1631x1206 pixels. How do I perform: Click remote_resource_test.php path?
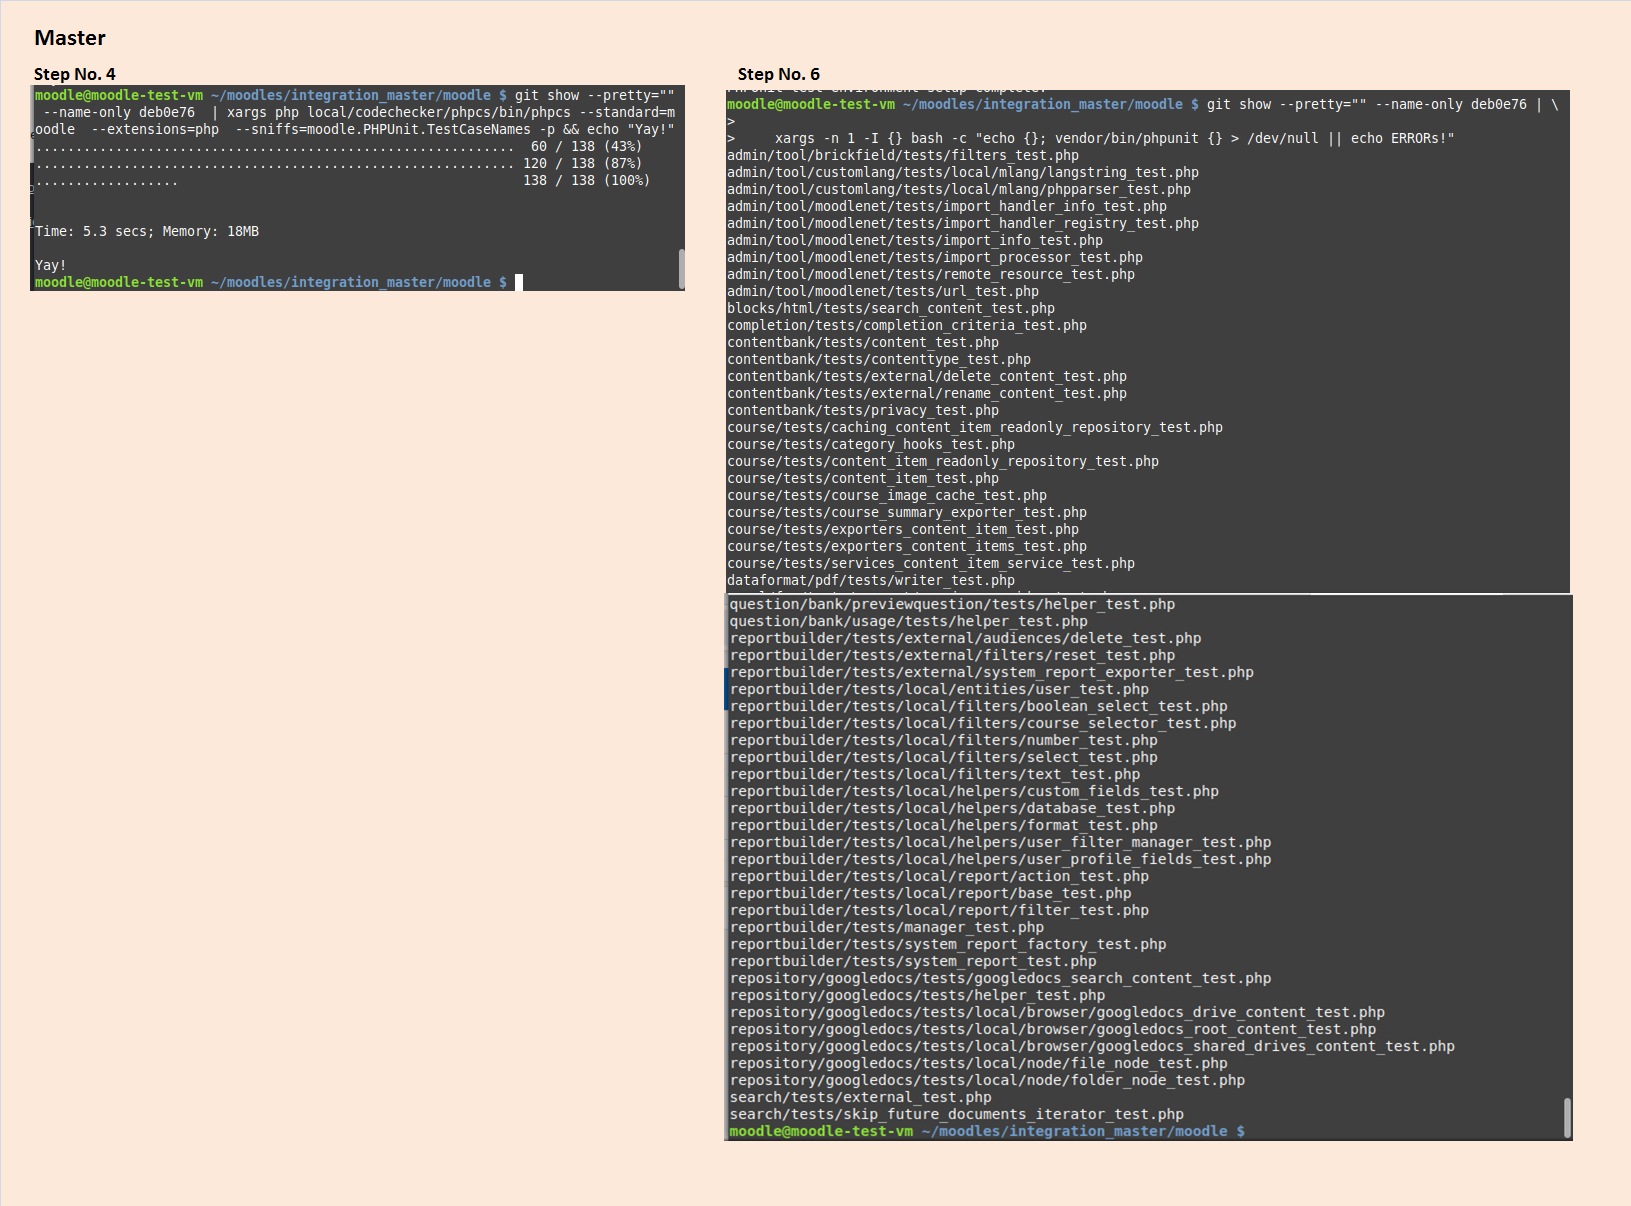pos(931,274)
